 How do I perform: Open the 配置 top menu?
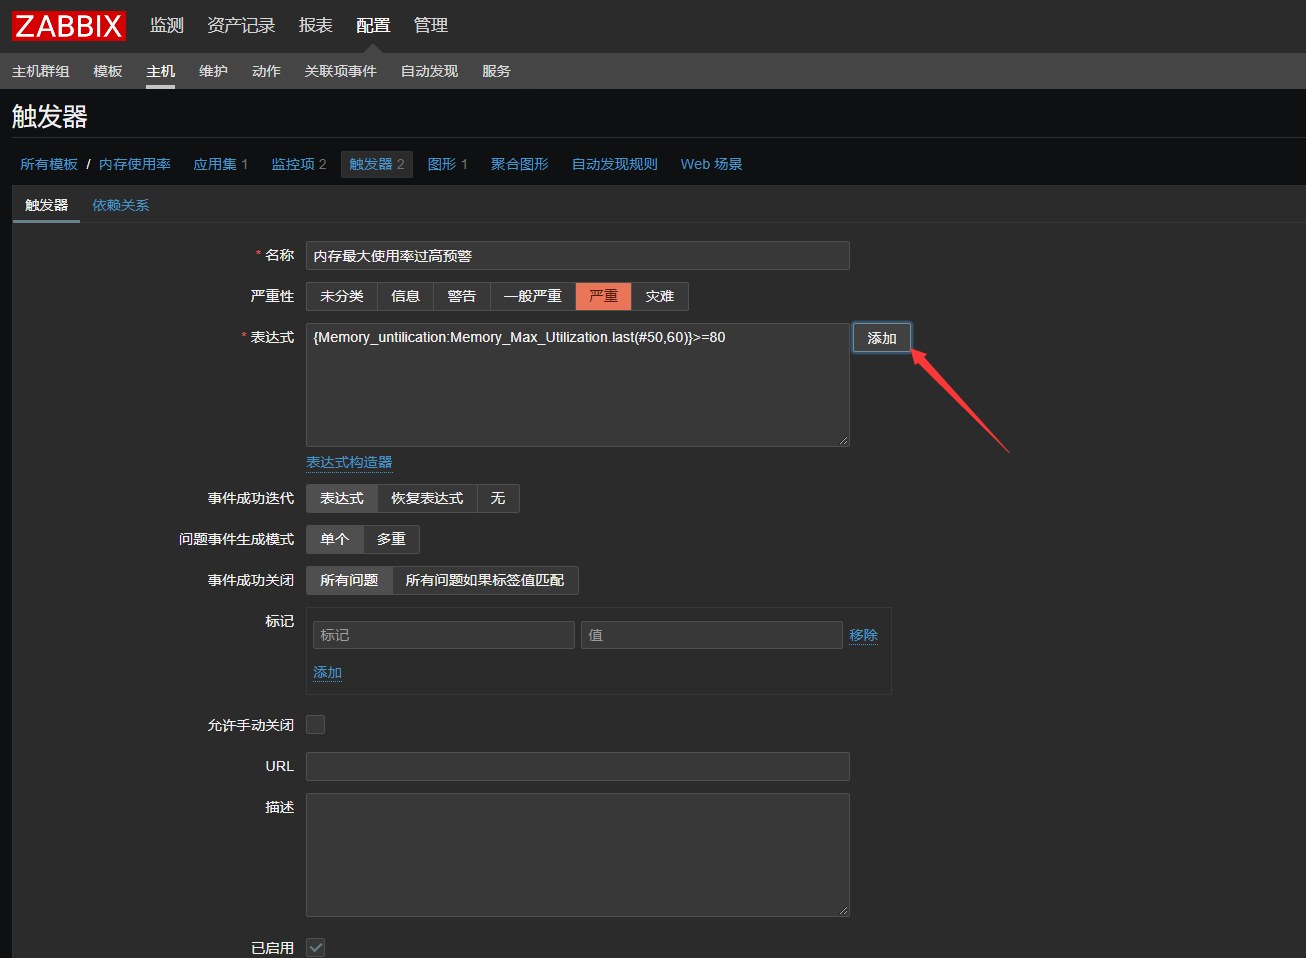tap(373, 26)
